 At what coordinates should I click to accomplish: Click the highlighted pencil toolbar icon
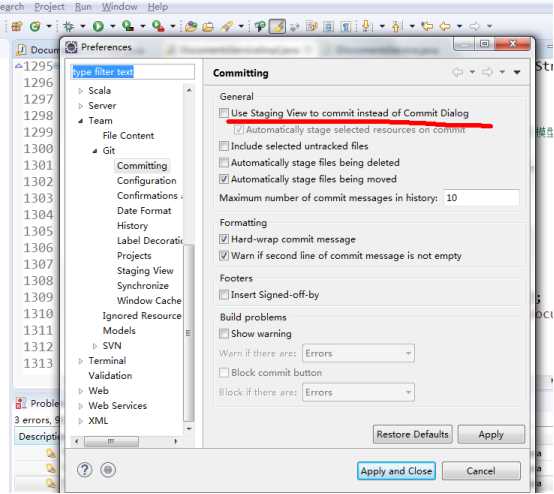pos(277,26)
